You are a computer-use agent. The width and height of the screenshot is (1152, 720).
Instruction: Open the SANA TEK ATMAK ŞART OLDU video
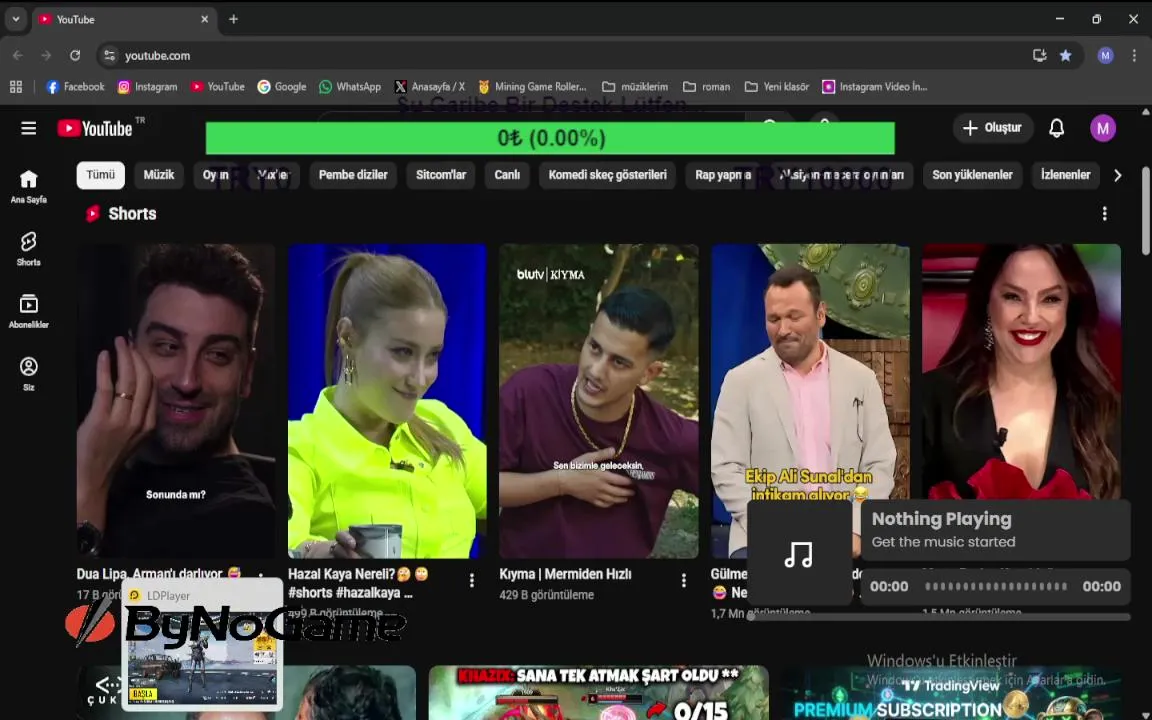(599, 693)
